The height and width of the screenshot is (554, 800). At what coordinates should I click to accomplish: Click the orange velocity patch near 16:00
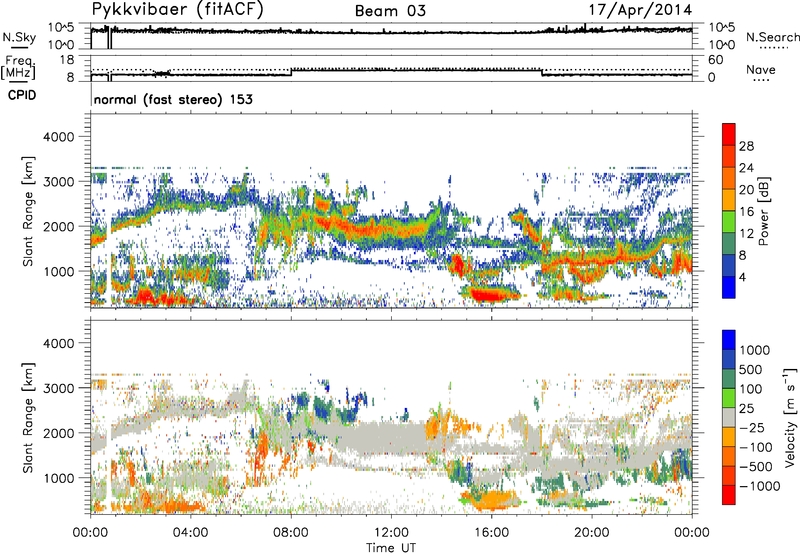492,499
